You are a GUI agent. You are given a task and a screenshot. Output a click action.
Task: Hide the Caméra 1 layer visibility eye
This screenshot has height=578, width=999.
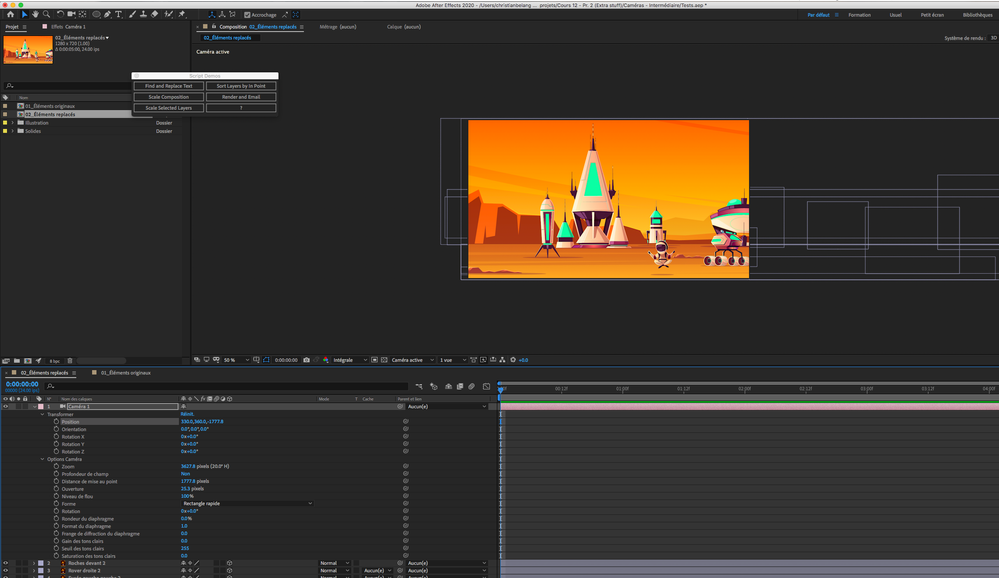6,407
